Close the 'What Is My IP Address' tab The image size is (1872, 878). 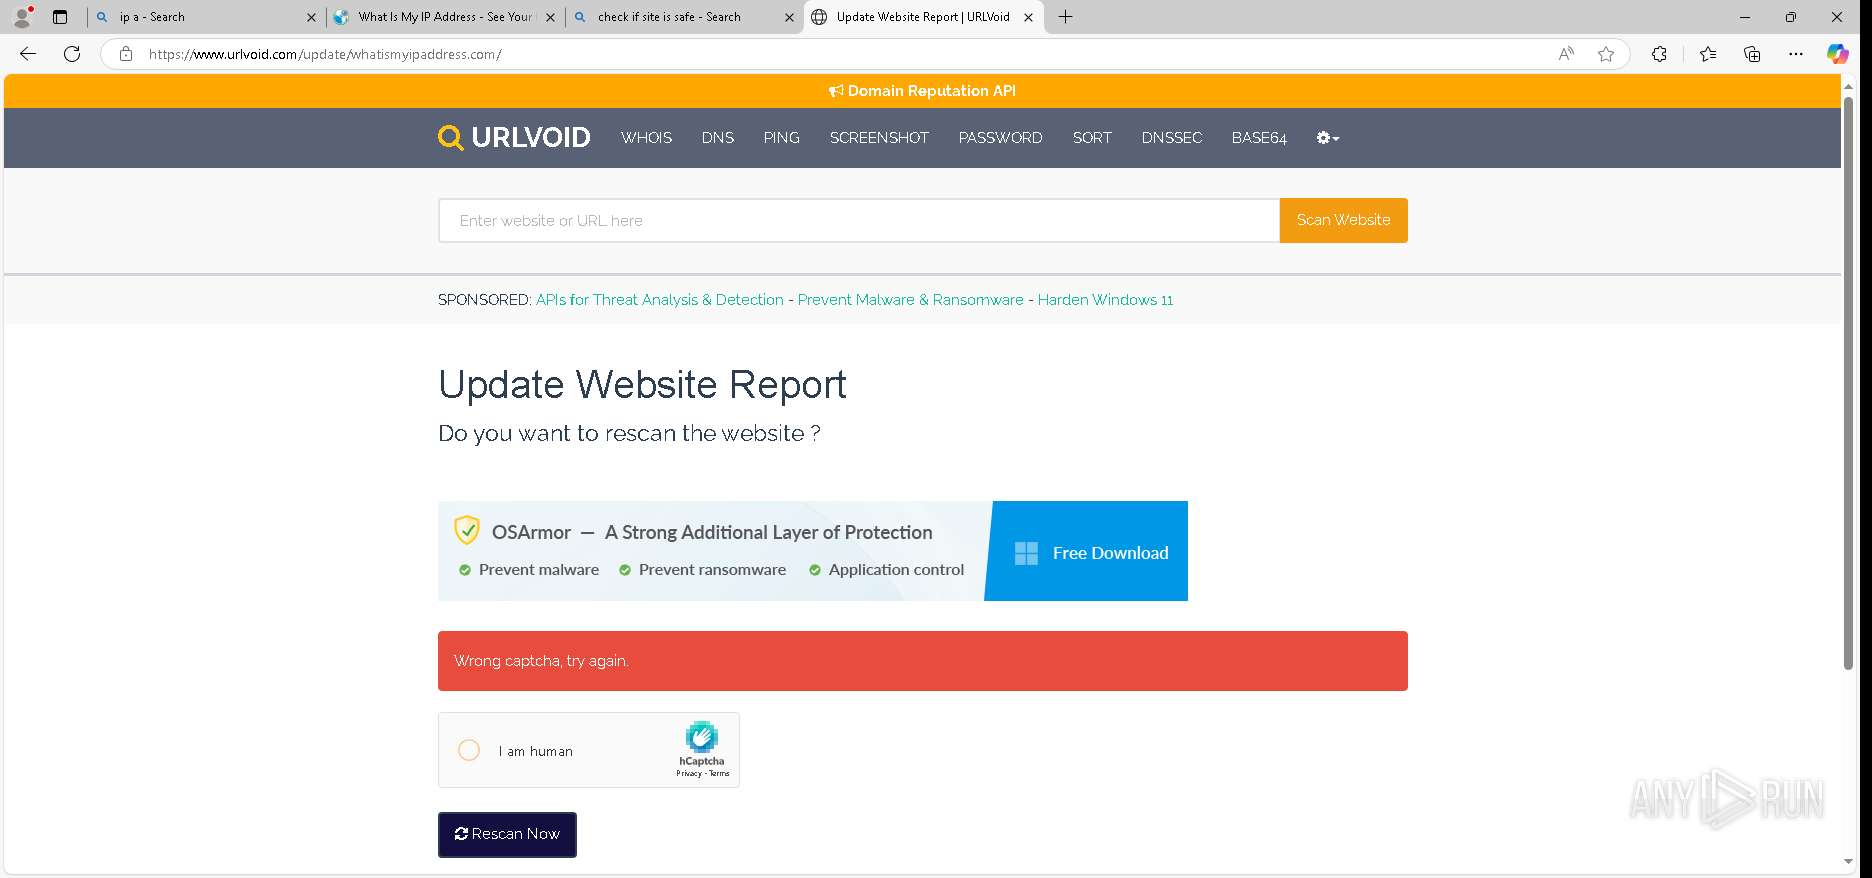[x=550, y=17]
